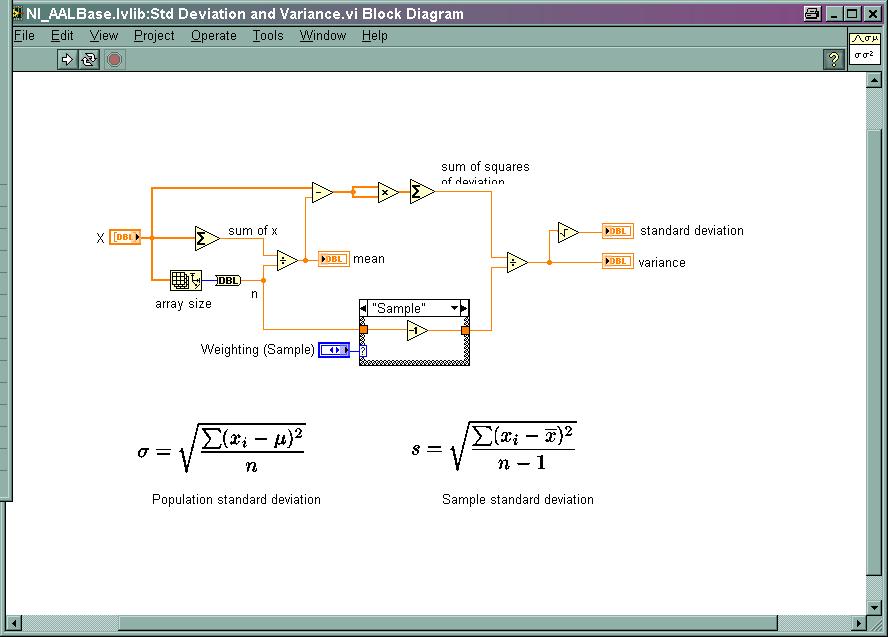Click the "variance" indicator label
Viewport: 888px width, 637px height.
pos(662,263)
